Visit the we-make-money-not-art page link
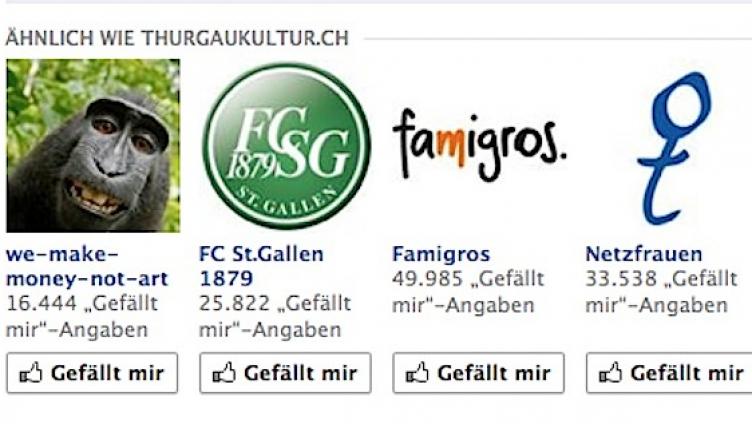Image resolution: width=752 pixels, height=424 pixels. point(87,266)
